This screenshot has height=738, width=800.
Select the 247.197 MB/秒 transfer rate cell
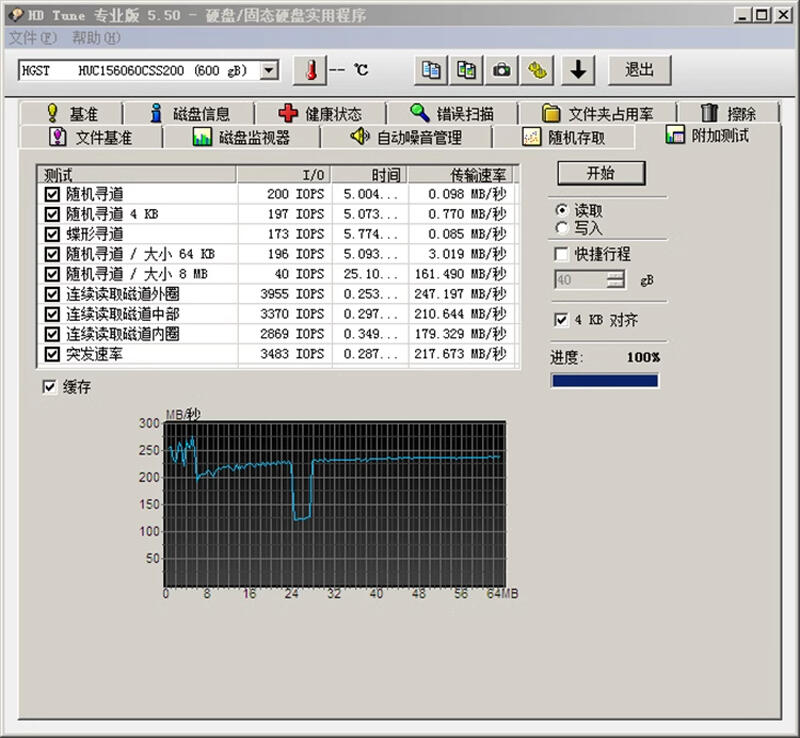point(460,294)
